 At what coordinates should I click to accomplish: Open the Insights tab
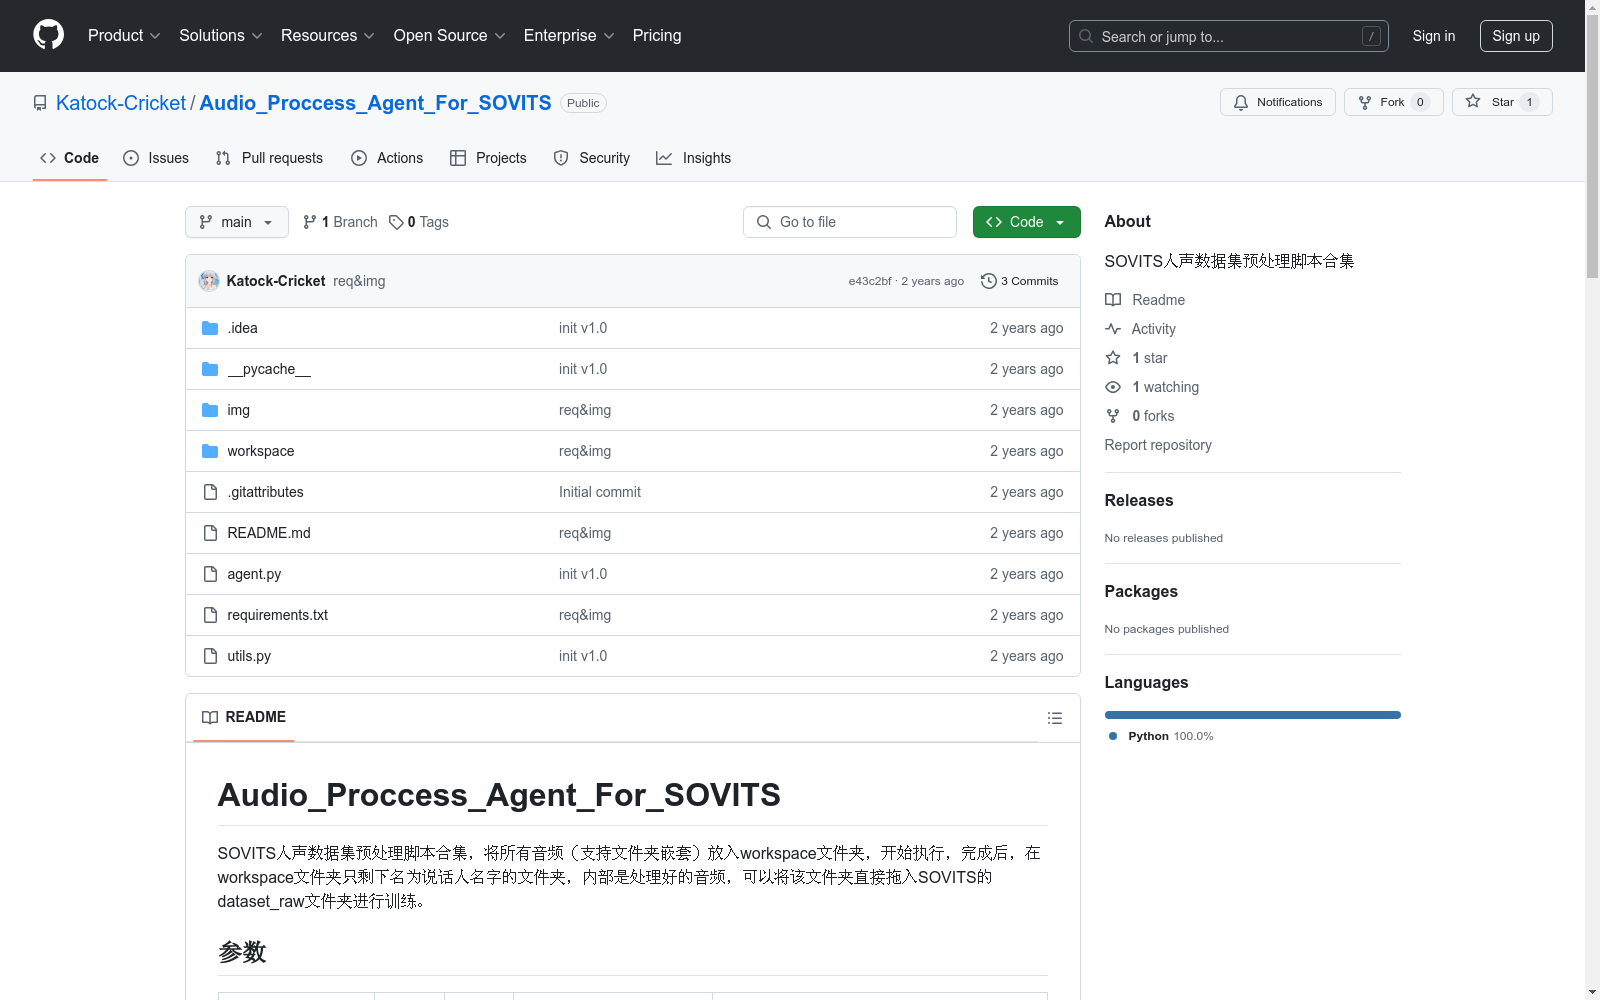click(694, 158)
